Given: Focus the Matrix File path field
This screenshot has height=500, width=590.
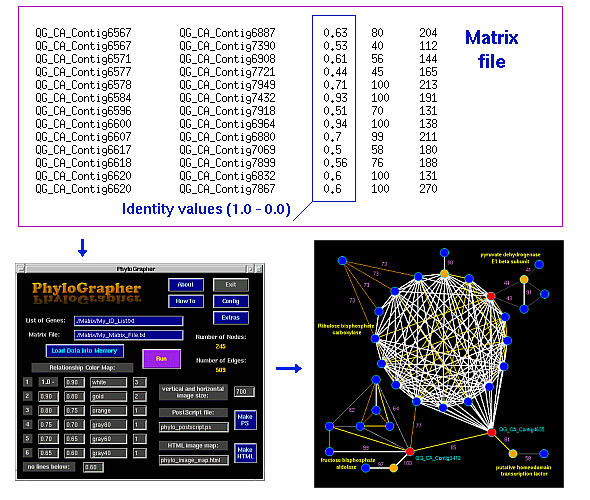Looking at the screenshot, I should 128,335.
